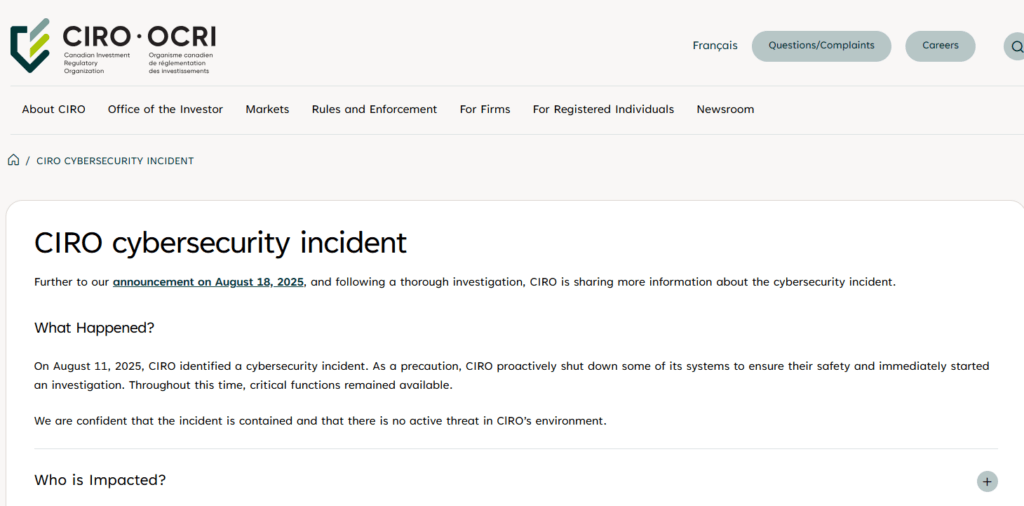The height and width of the screenshot is (506, 1024).
Task: Expand the Who is Impacted? section heading
Action: click(100, 480)
